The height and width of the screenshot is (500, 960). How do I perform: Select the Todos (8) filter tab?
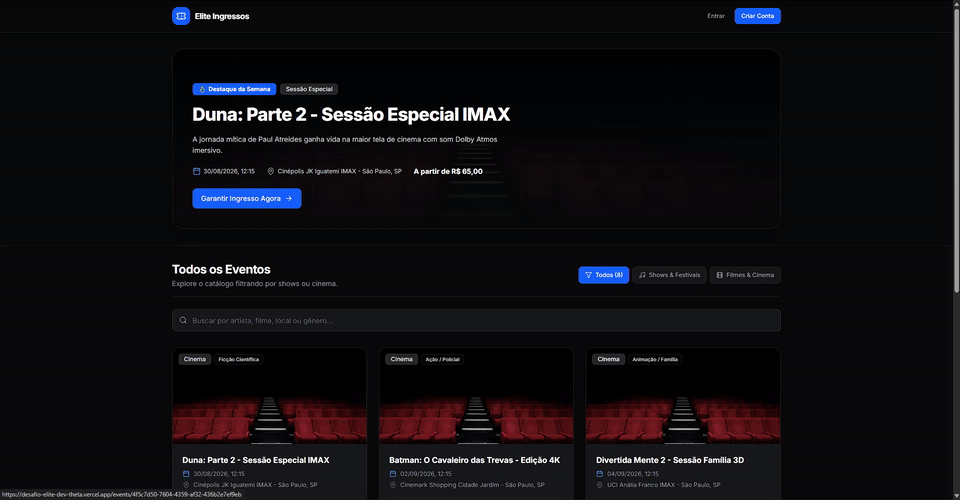pyautogui.click(x=604, y=275)
